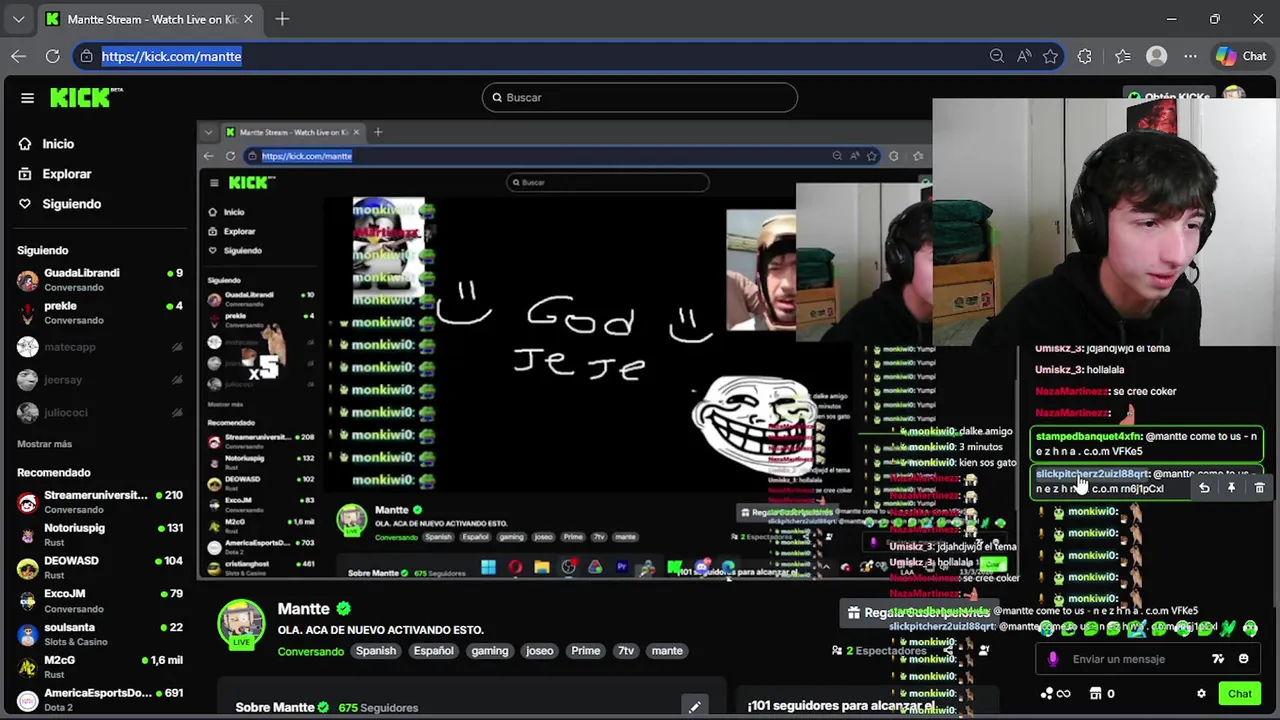Click the Conversando category link
Viewport: 1280px width, 720px height.
point(311,651)
